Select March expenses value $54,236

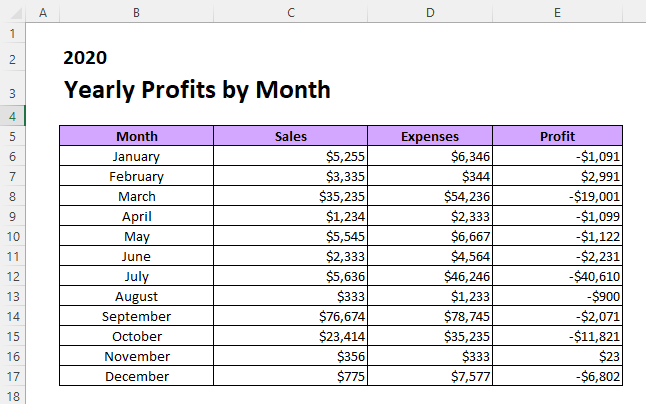tap(430, 196)
